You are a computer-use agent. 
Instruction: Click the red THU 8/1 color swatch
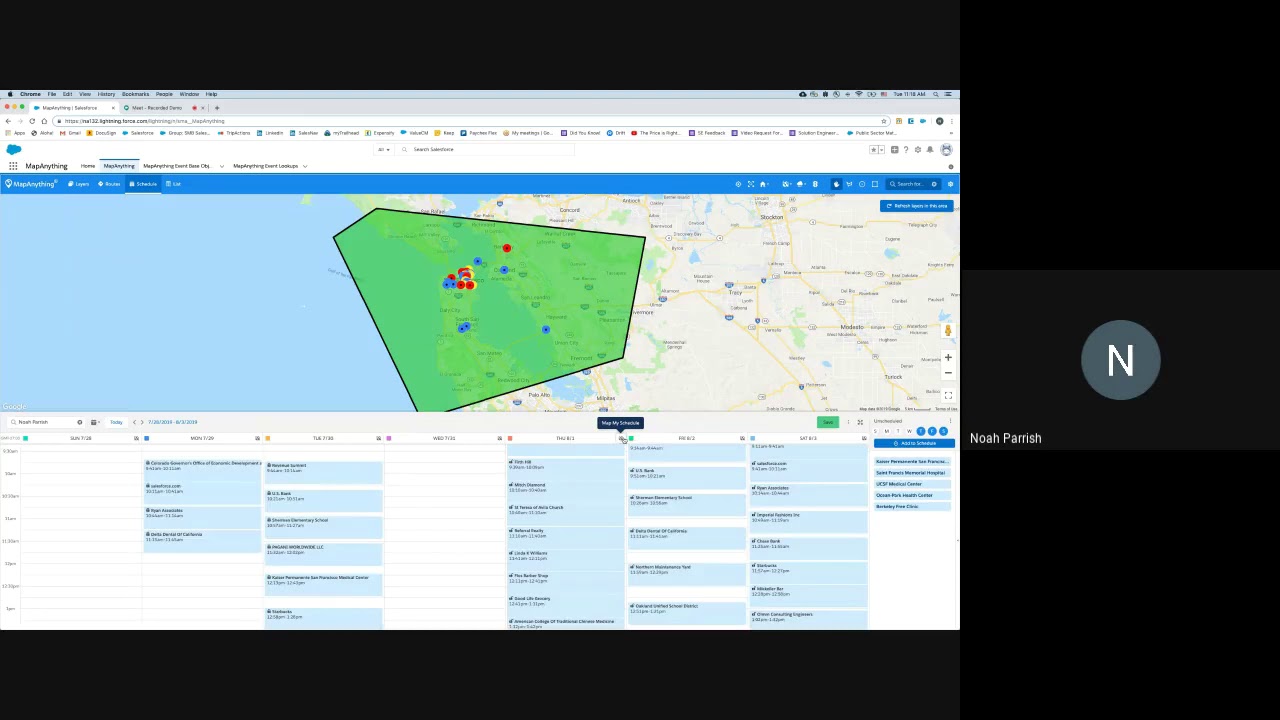coord(510,438)
